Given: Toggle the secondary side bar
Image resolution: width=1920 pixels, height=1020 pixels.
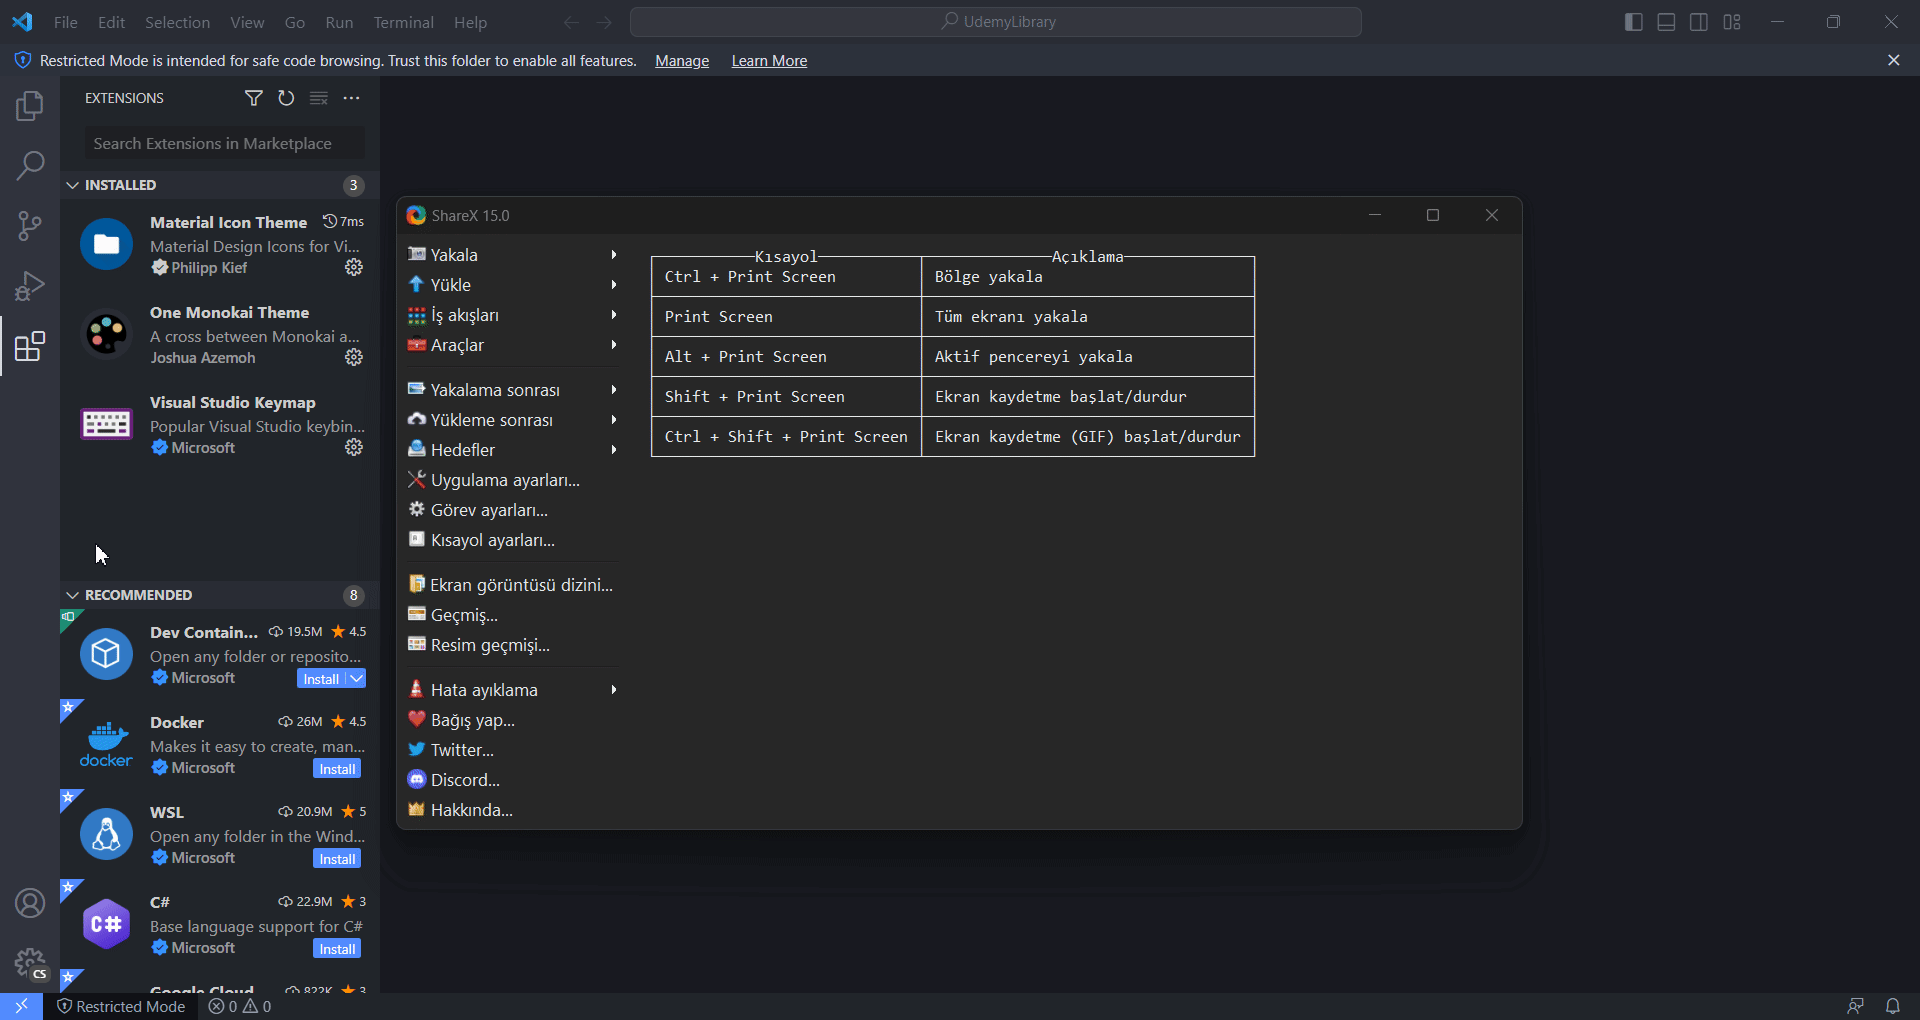Looking at the screenshot, I should click(x=1699, y=21).
